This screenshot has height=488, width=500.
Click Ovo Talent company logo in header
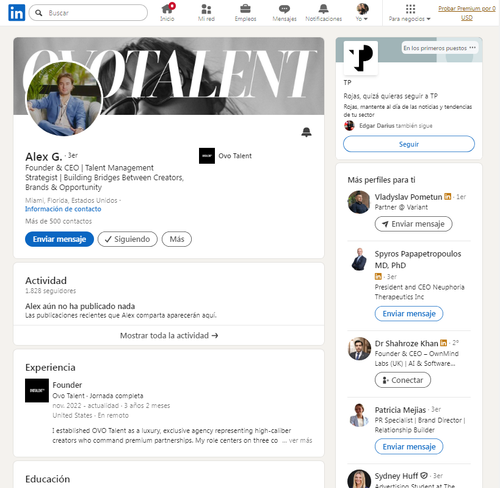tap(207, 156)
